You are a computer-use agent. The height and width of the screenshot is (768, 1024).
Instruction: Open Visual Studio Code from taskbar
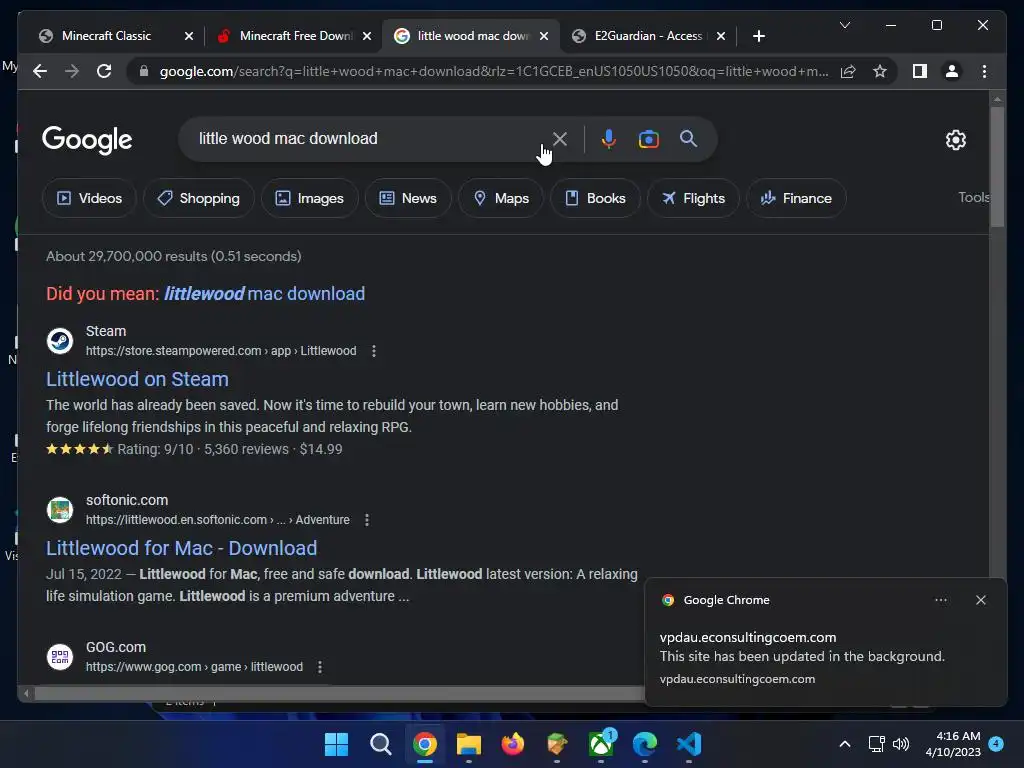coord(689,744)
